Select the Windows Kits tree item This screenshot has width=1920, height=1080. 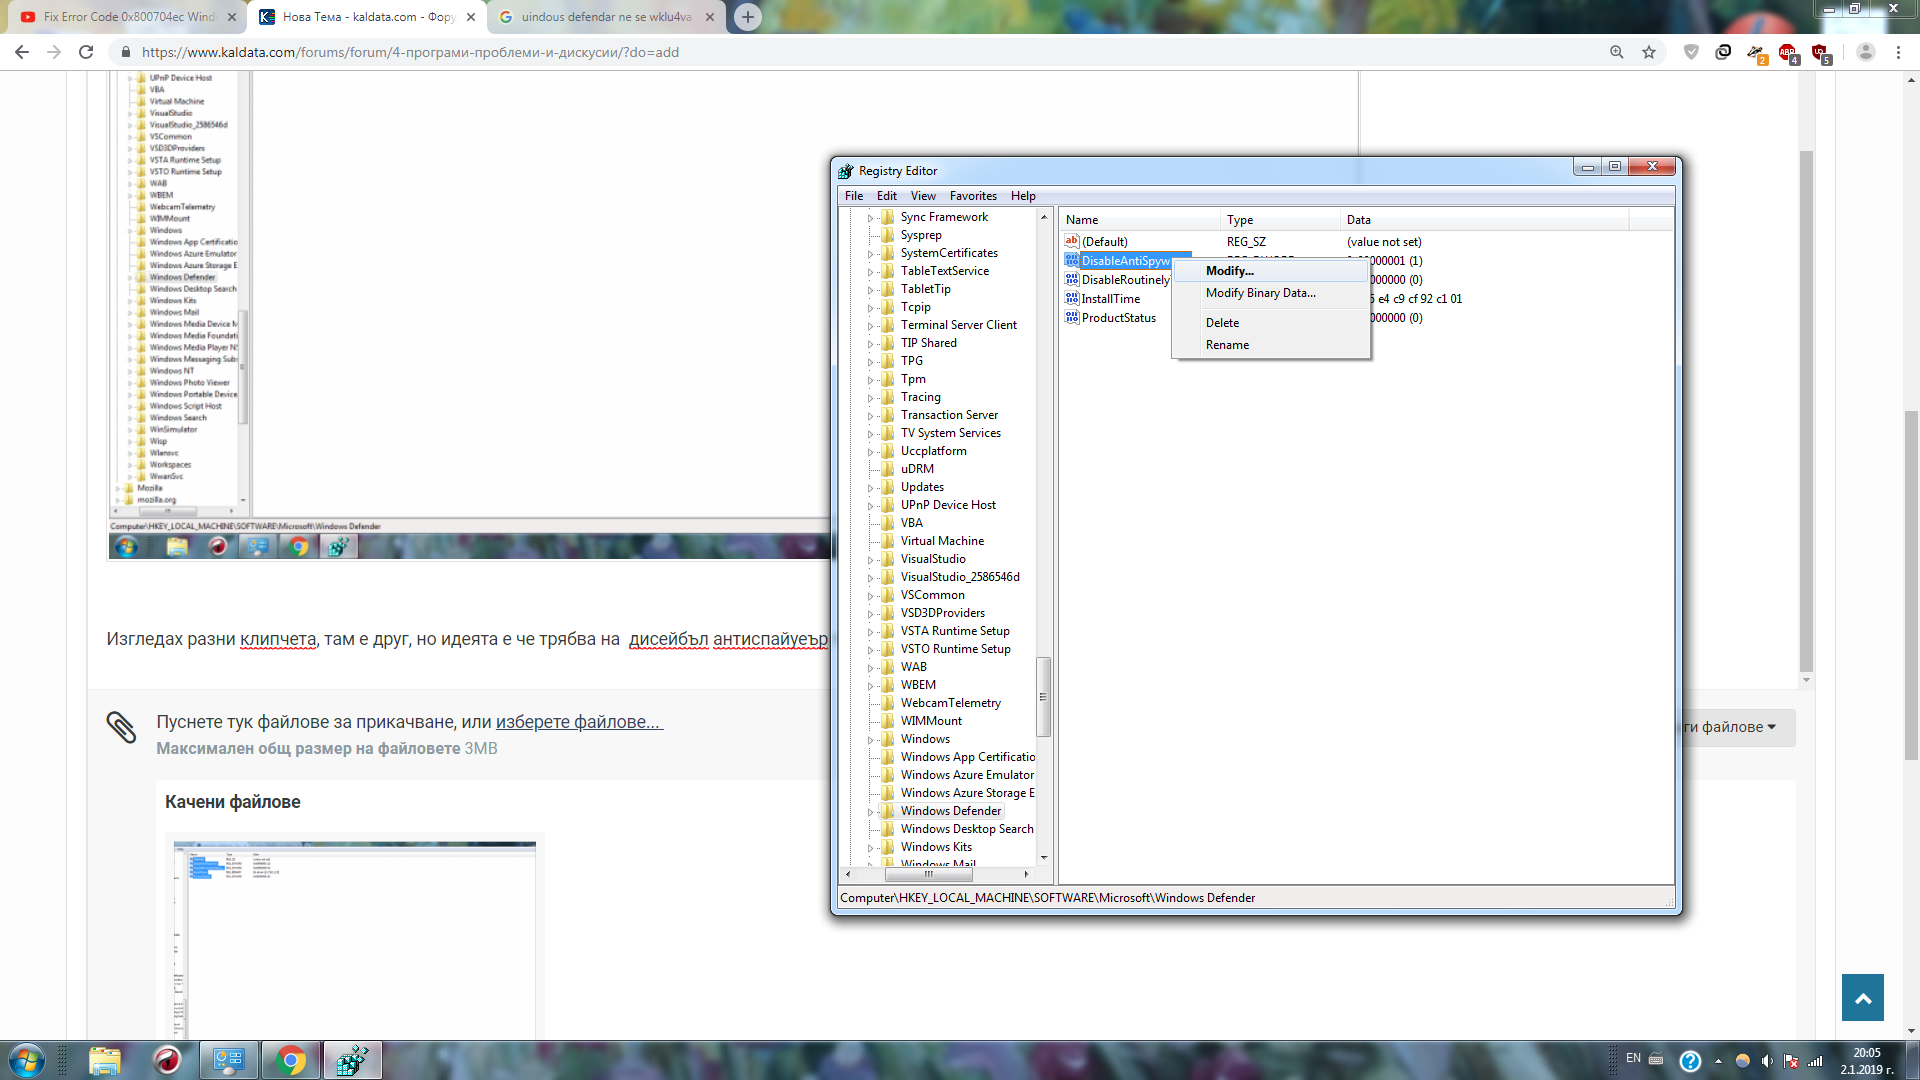936,847
